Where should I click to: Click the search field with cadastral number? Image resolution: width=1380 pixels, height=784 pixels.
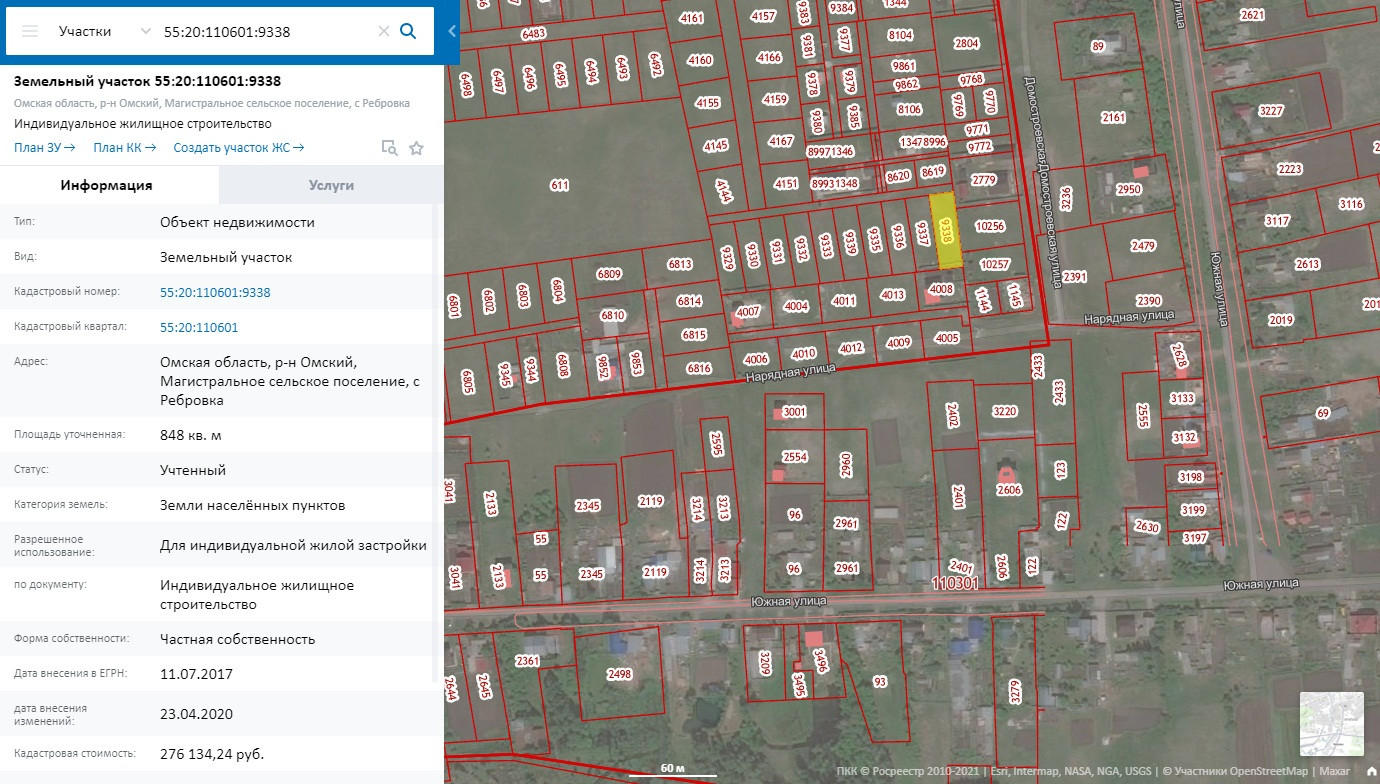(265, 31)
